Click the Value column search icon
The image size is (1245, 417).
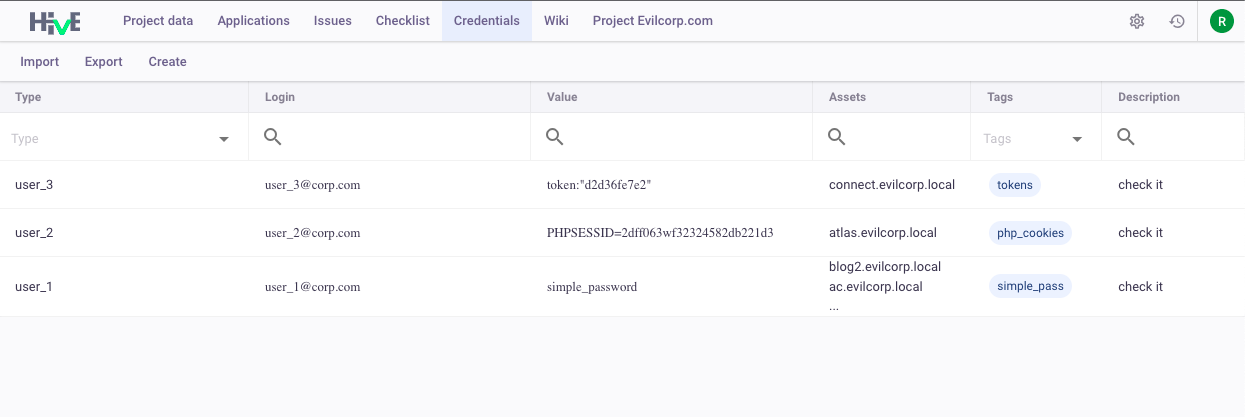pyautogui.click(x=554, y=137)
